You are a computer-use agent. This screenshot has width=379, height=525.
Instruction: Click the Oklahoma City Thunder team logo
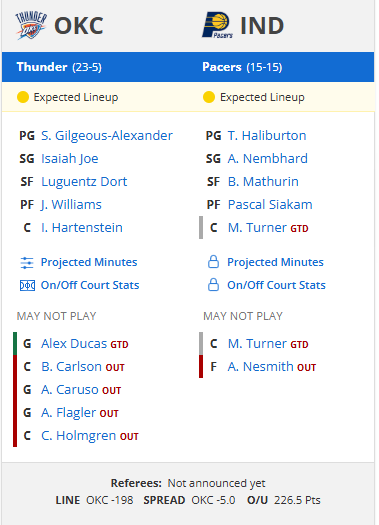point(31,25)
